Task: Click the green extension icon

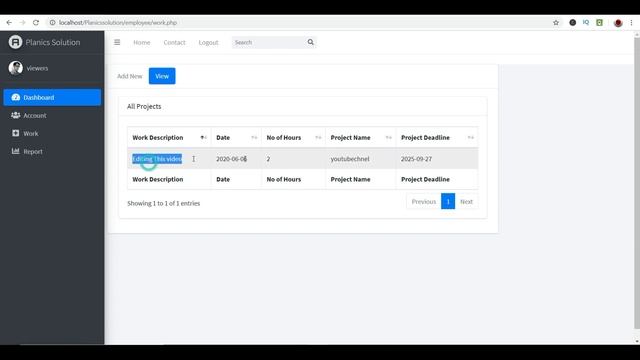Action: coord(600,23)
